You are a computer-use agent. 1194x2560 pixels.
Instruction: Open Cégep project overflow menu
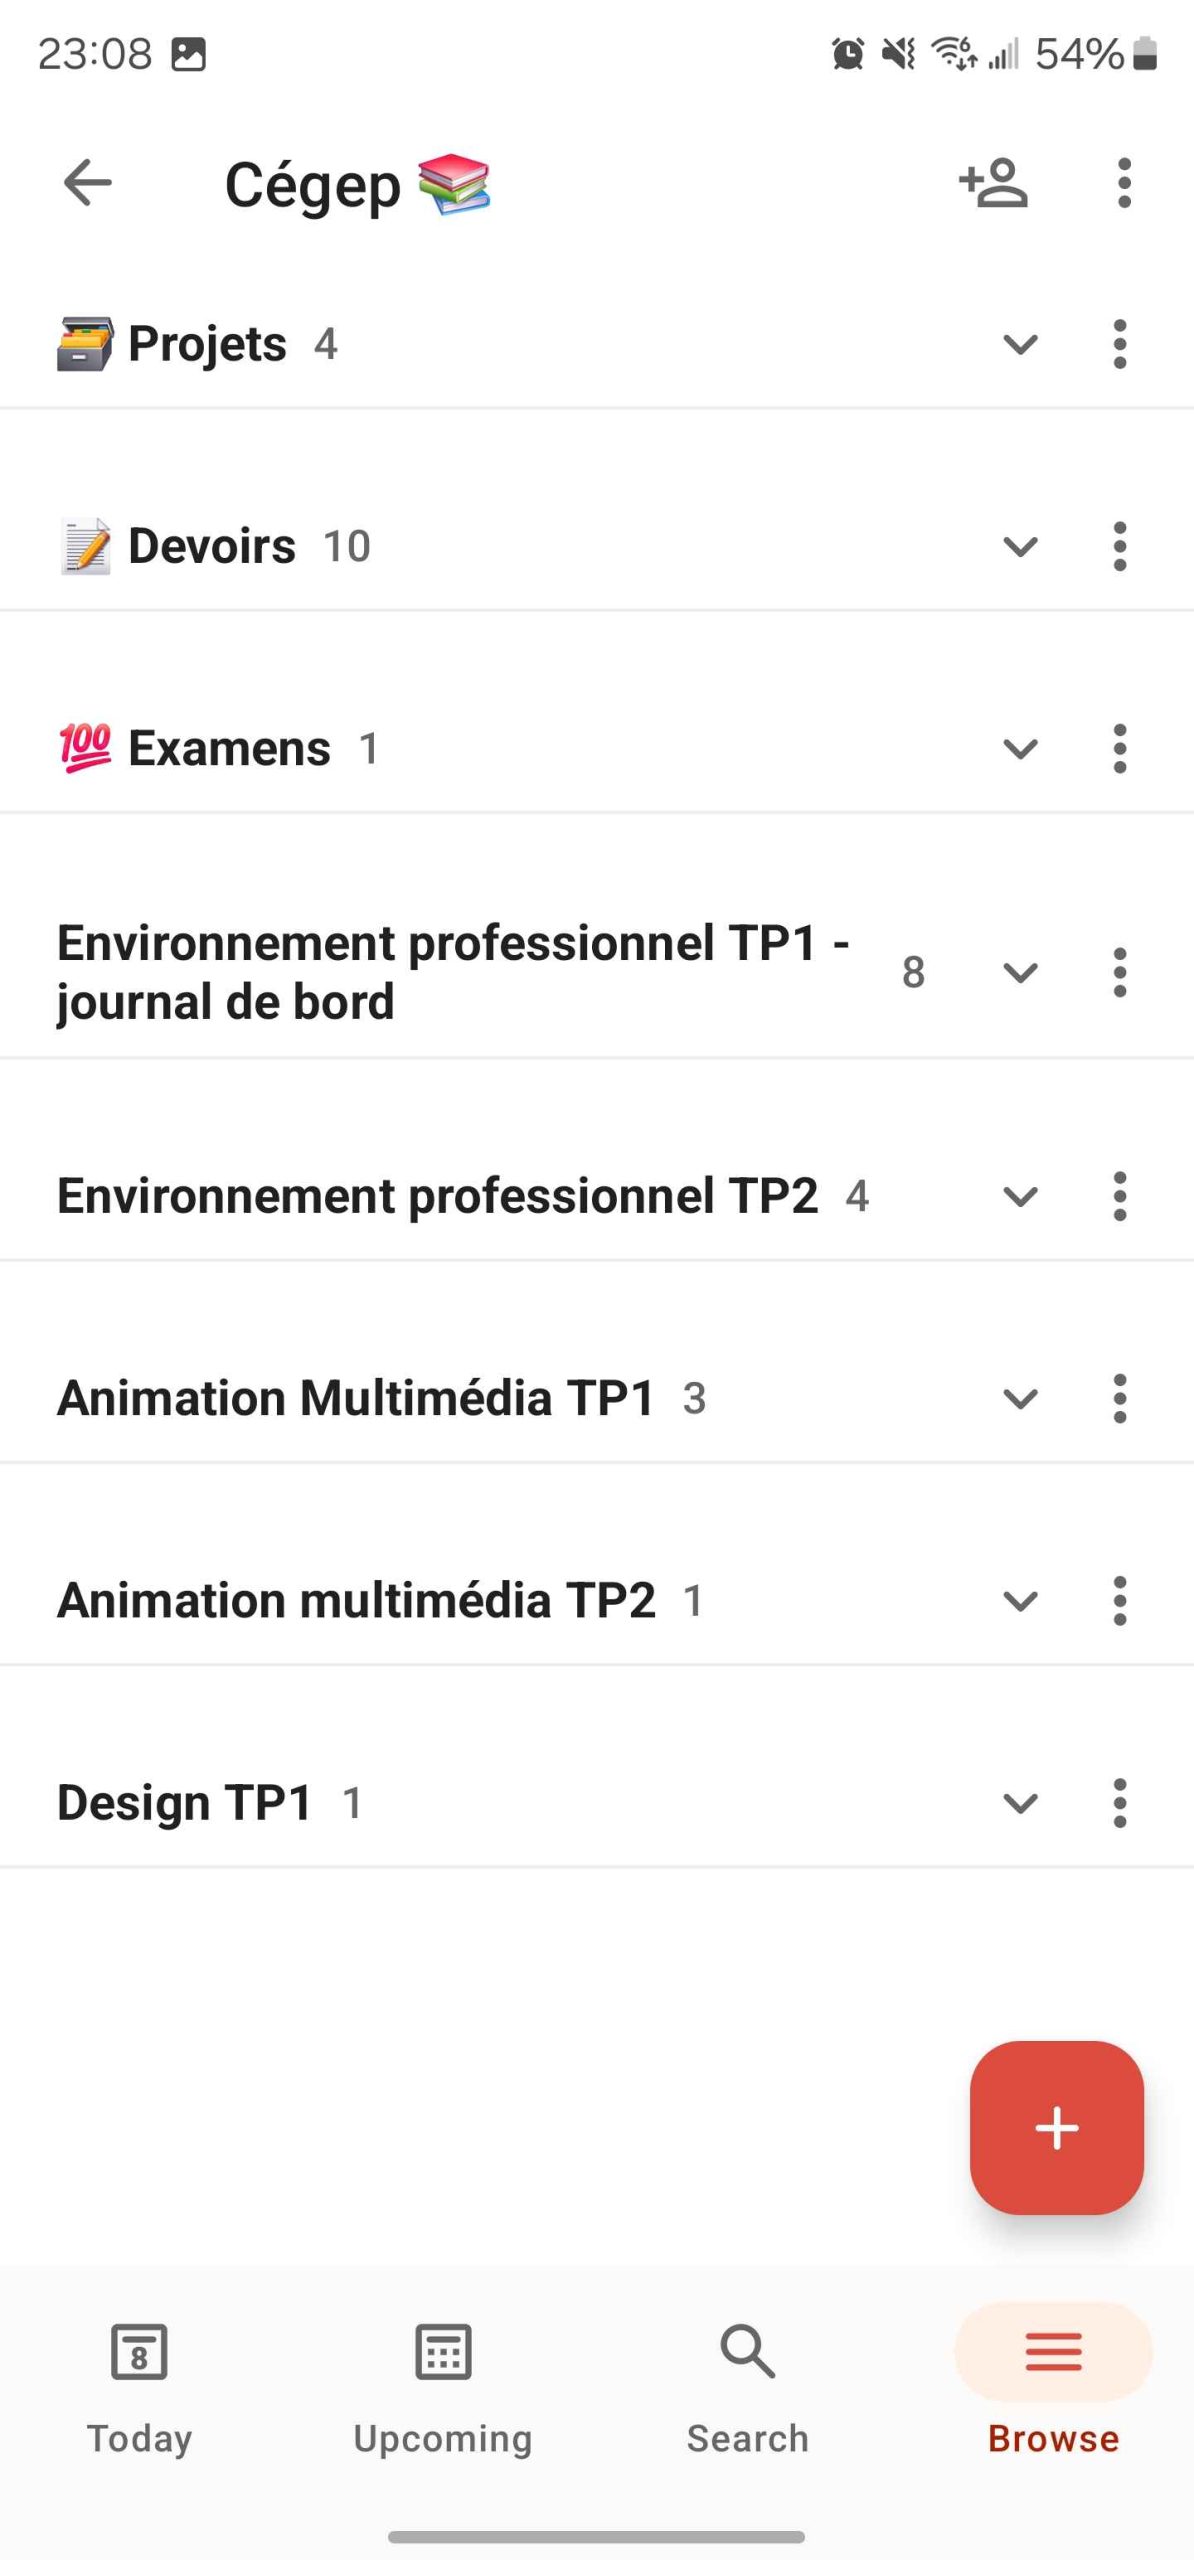1124,184
